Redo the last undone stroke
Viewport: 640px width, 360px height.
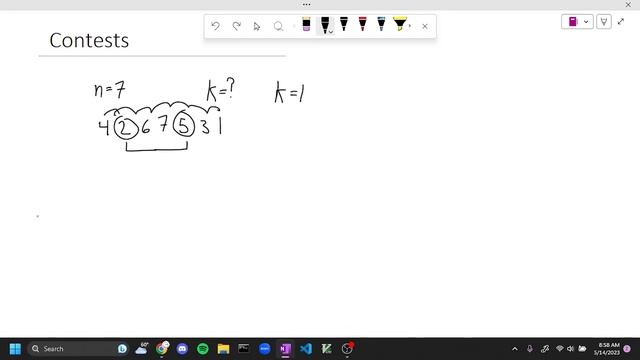(236, 26)
